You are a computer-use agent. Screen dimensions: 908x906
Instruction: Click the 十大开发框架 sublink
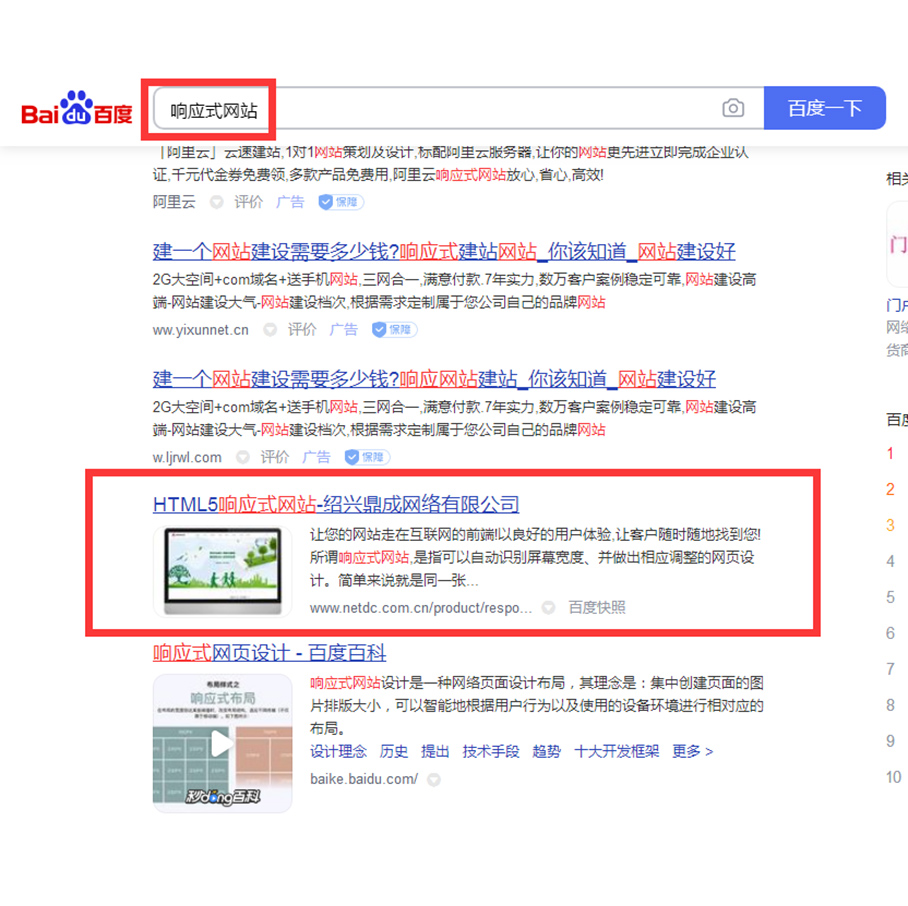pyautogui.click(x=617, y=751)
